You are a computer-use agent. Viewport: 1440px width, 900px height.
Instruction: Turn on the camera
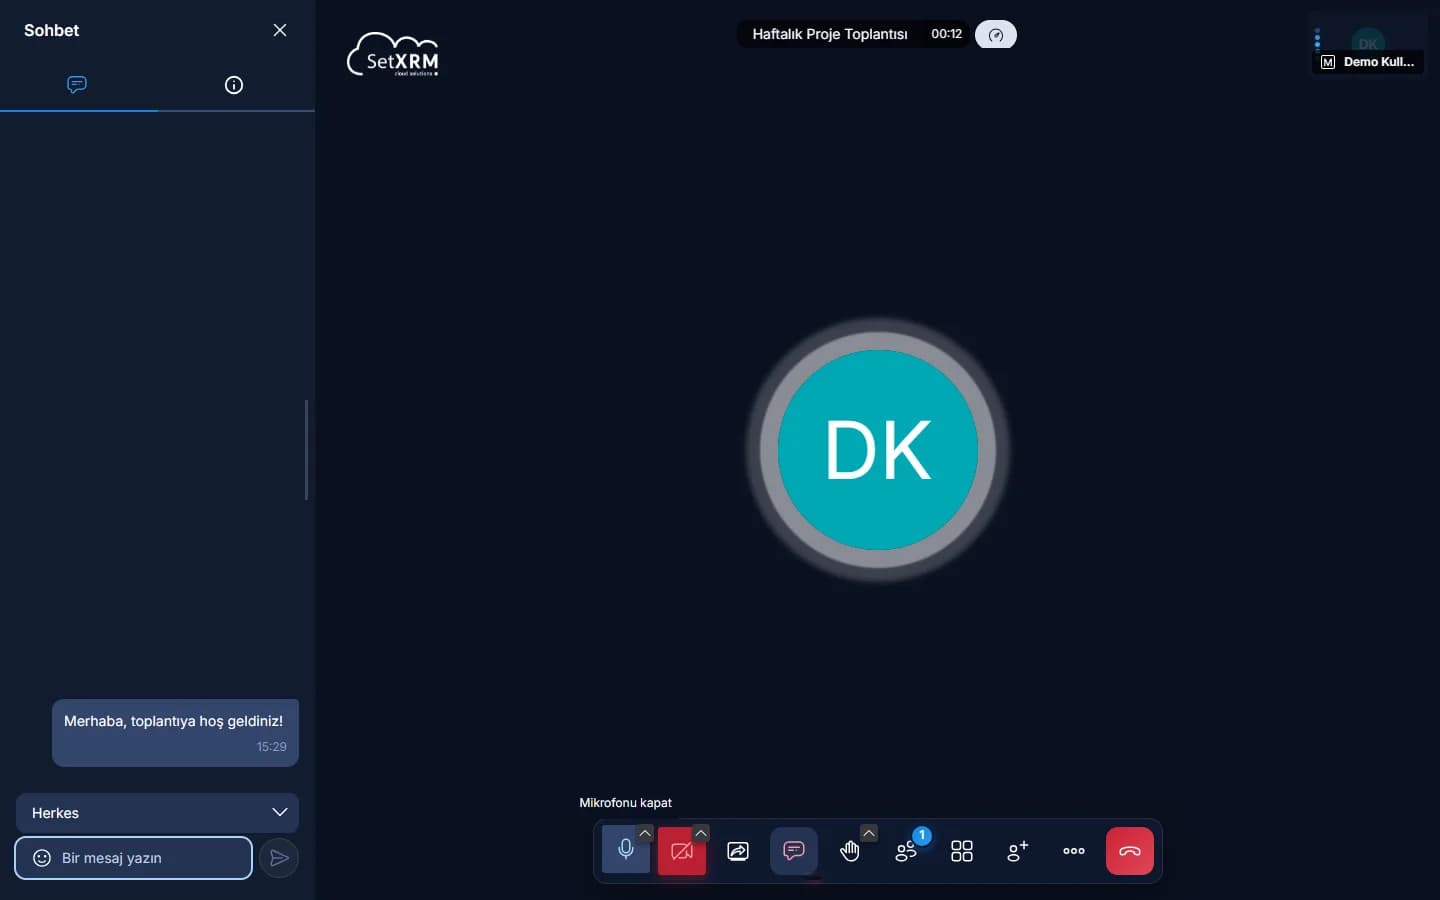coord(682,851)
